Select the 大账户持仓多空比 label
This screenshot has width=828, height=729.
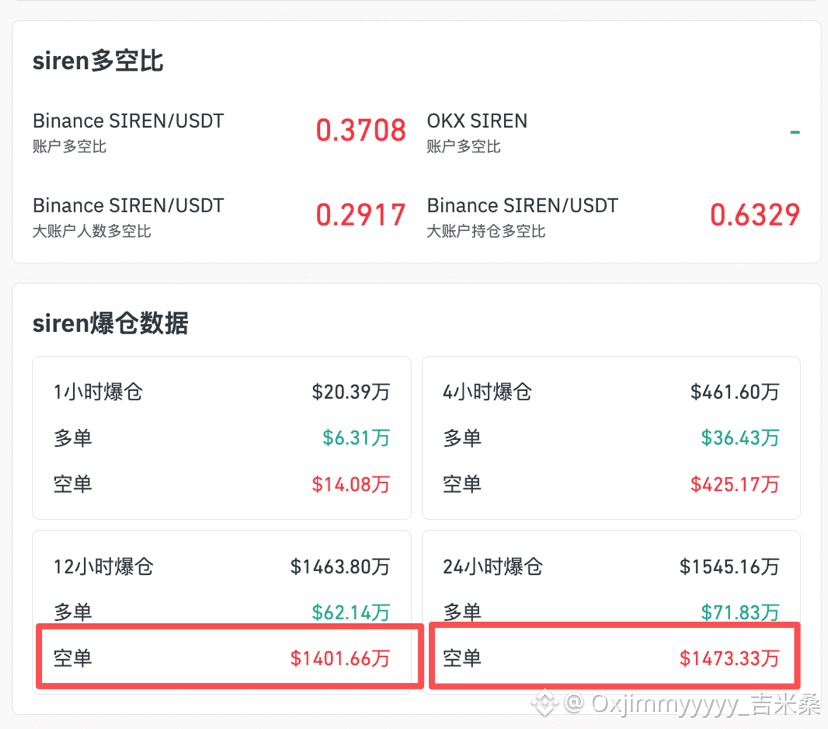[486, 231]
